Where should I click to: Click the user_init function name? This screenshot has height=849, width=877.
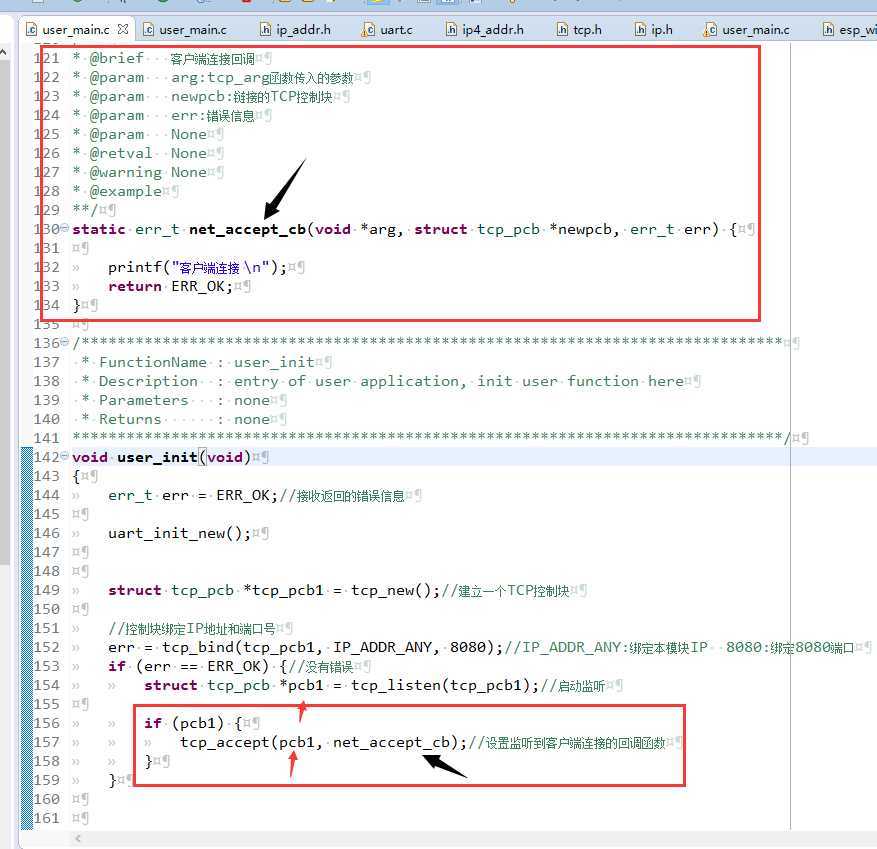tap(157, 457)
